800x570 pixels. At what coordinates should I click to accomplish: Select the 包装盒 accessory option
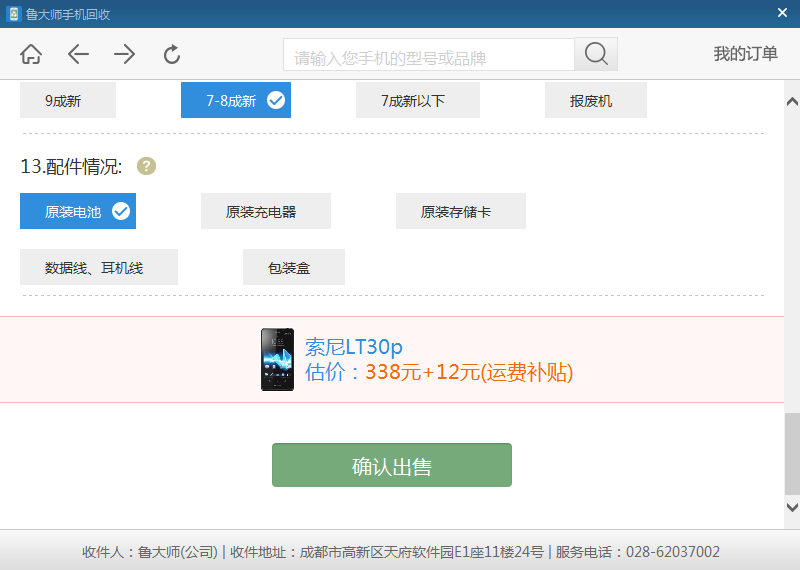[x=294, y=267]
